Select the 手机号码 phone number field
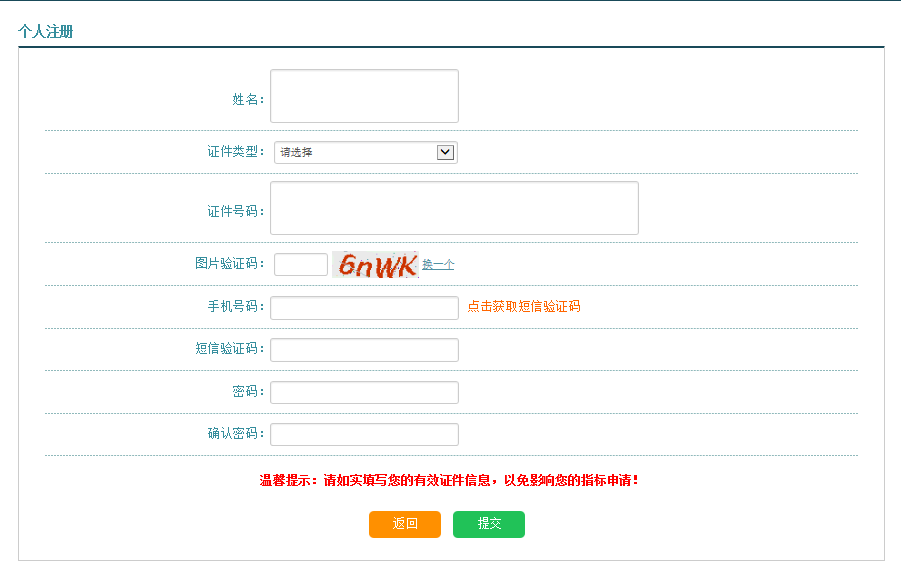 tap(364, 307)
